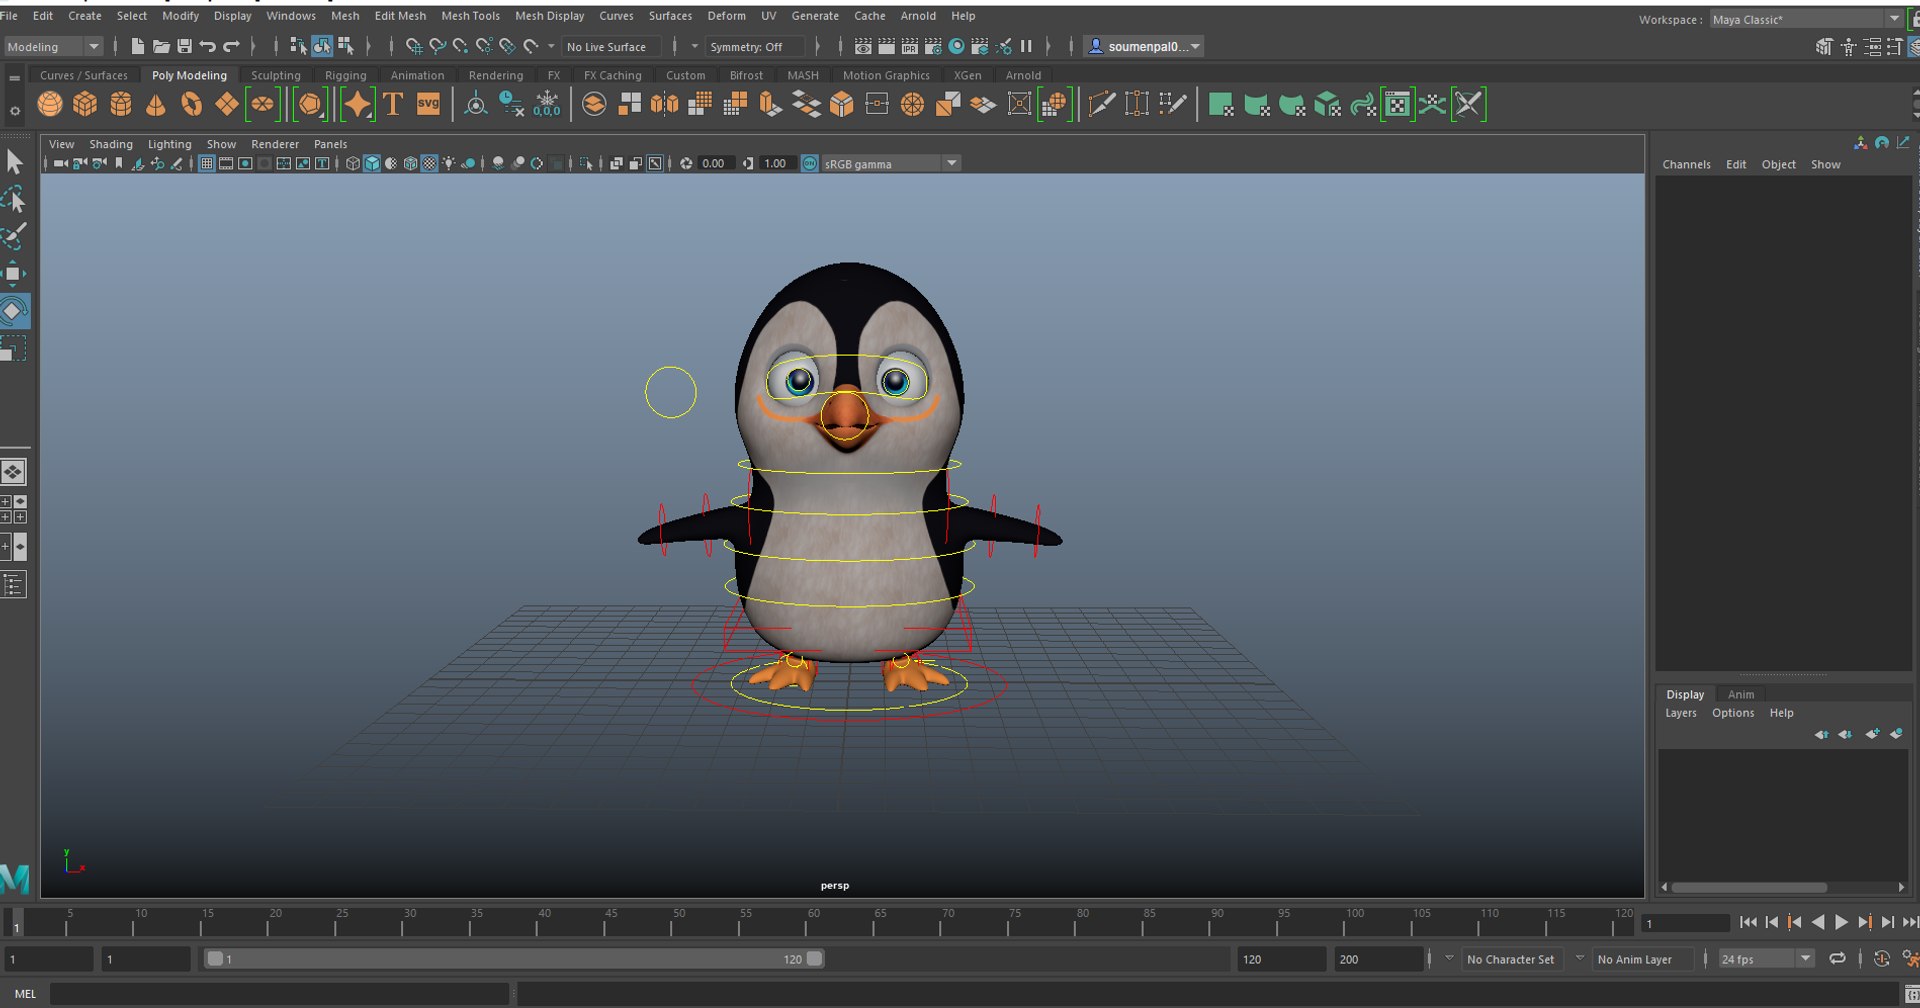1920x1008 pixels.
Task: Create a polygon plane from the shelf
Action: (x=227, y=104)
